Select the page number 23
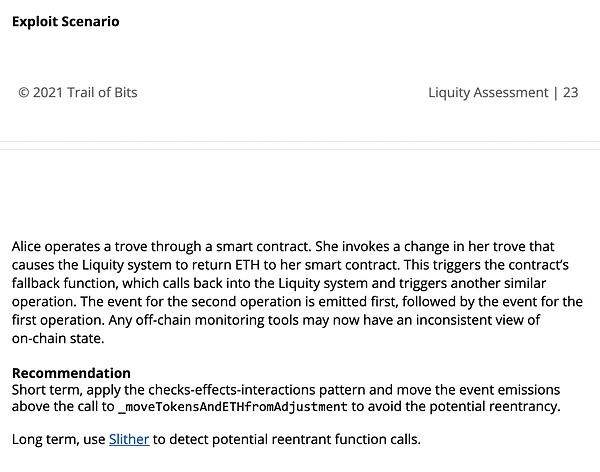Image resolution: width=600 pixels, height=472 pixels. (x=570, y=93)
